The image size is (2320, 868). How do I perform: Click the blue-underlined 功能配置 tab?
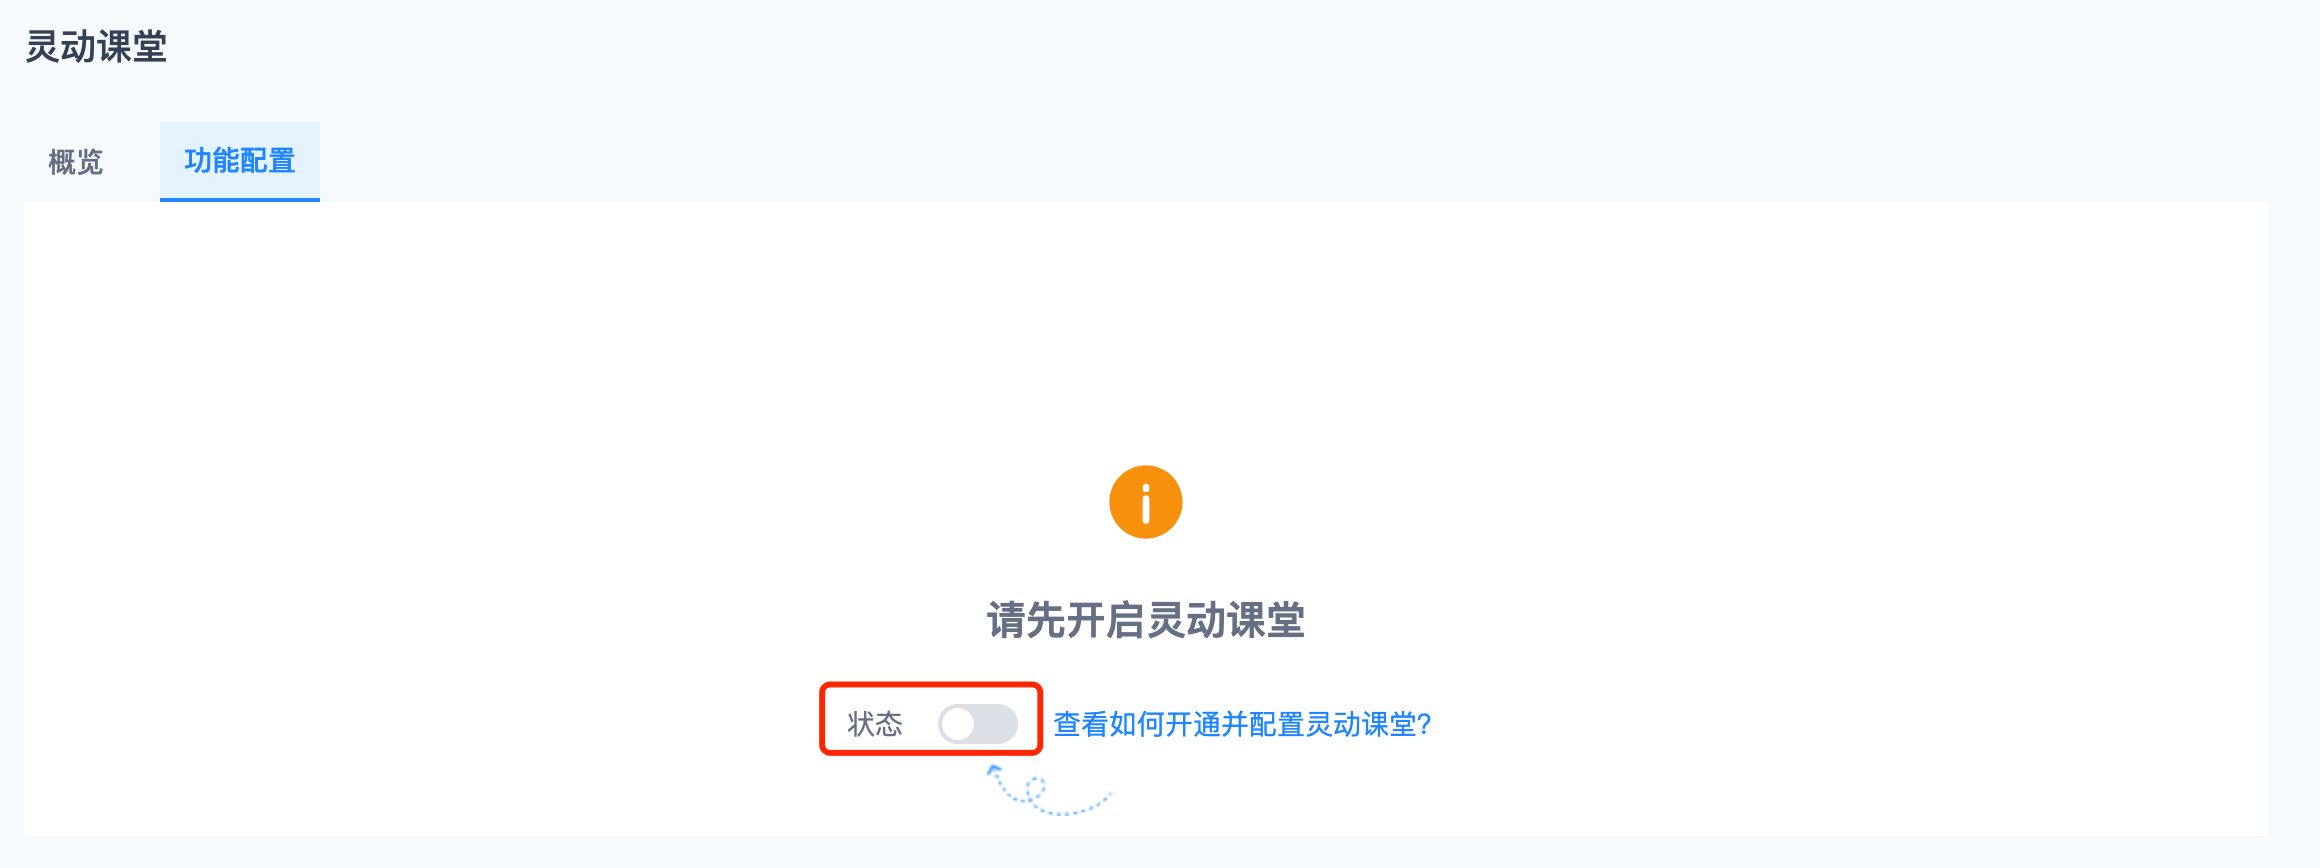240,161
